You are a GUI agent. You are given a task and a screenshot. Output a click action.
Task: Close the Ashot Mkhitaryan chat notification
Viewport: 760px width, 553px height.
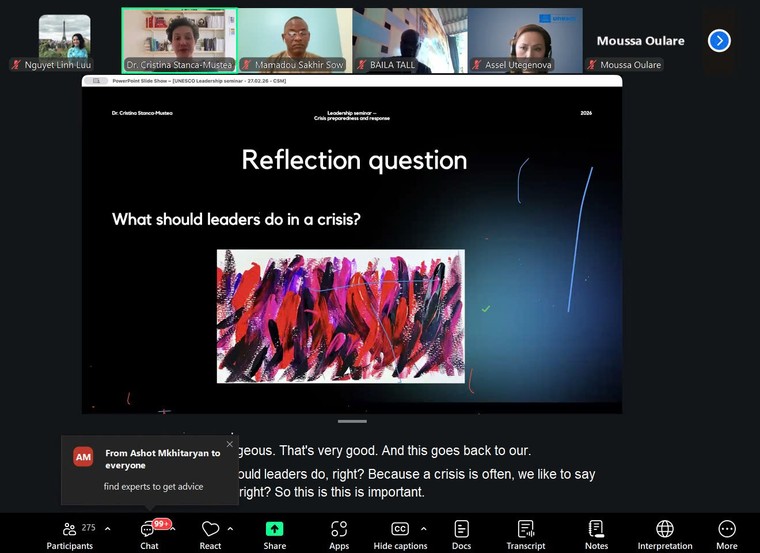coord(229,445)
